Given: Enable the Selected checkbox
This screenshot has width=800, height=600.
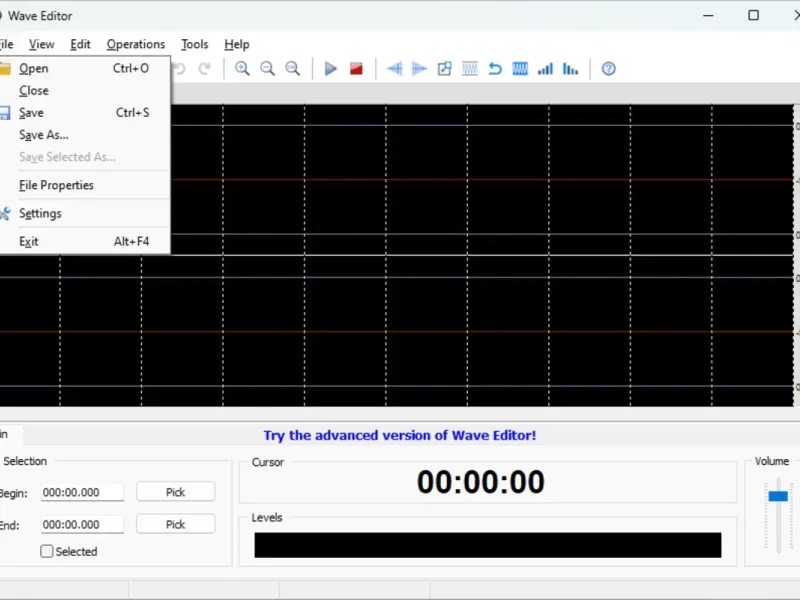Looking at the screenshot, I should [x=47, y=551].
